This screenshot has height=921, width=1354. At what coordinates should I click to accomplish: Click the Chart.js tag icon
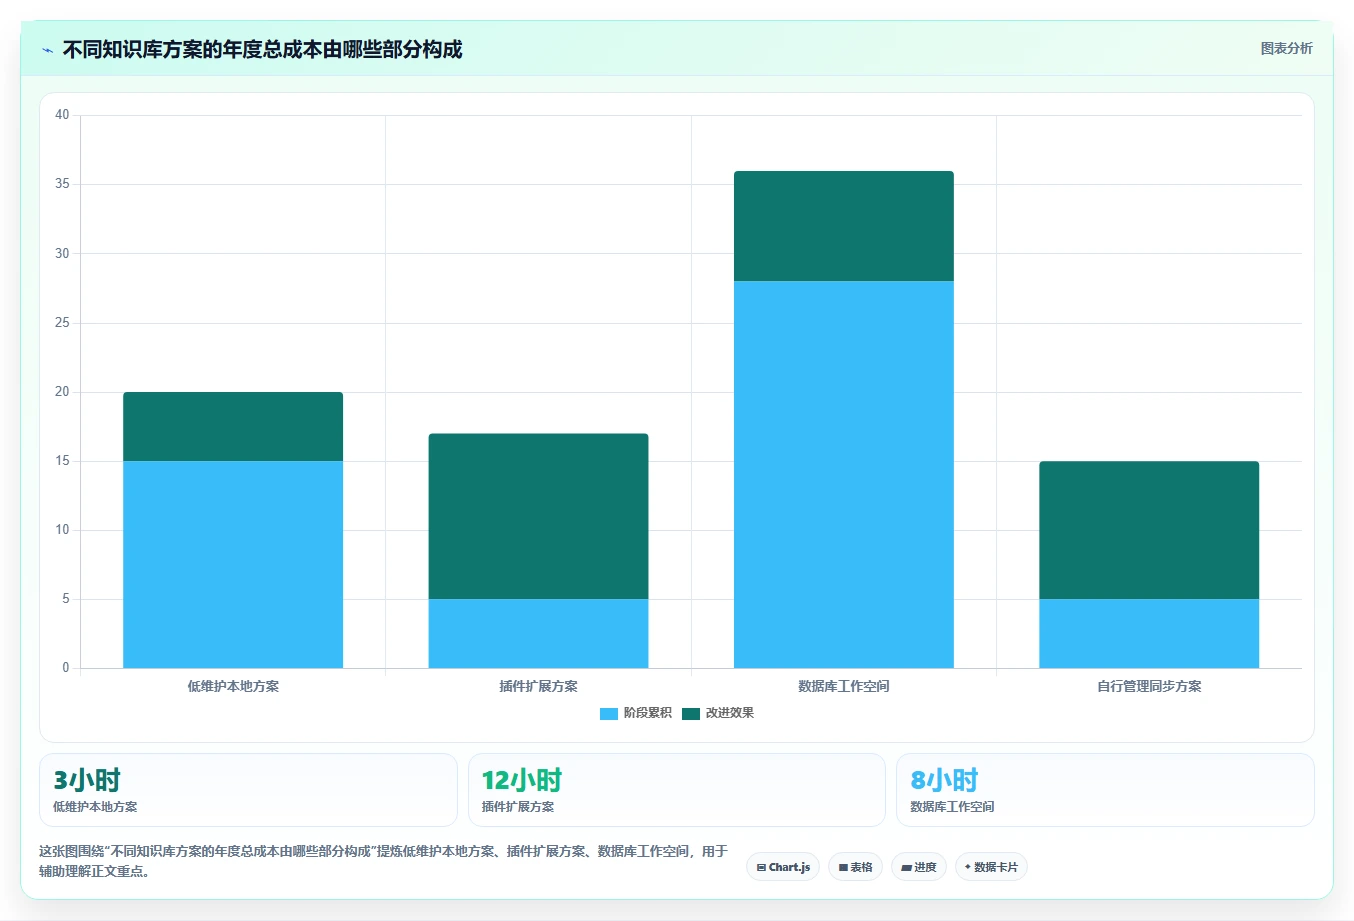click(x=761, y=868)
